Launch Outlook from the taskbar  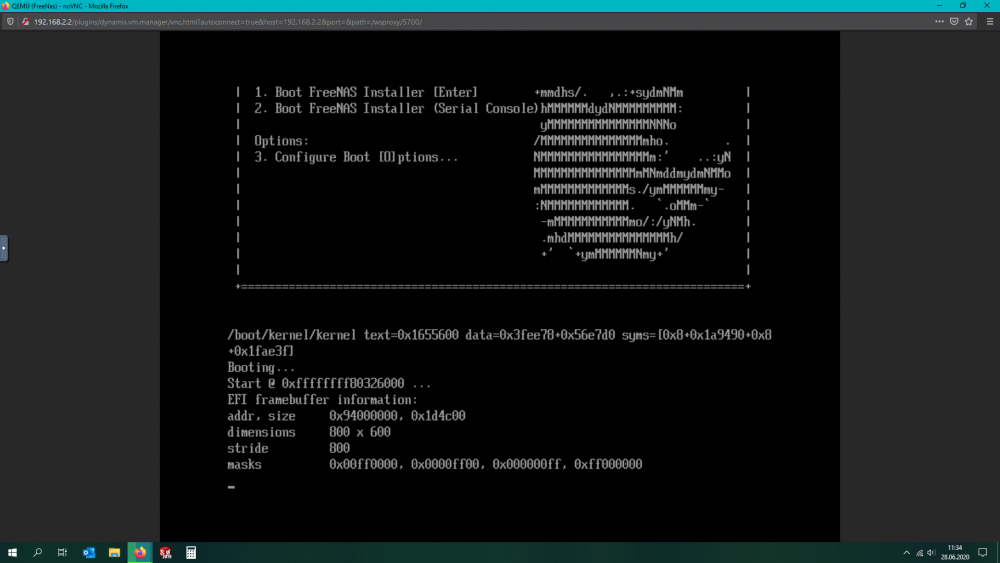click(x=89, y=553)
